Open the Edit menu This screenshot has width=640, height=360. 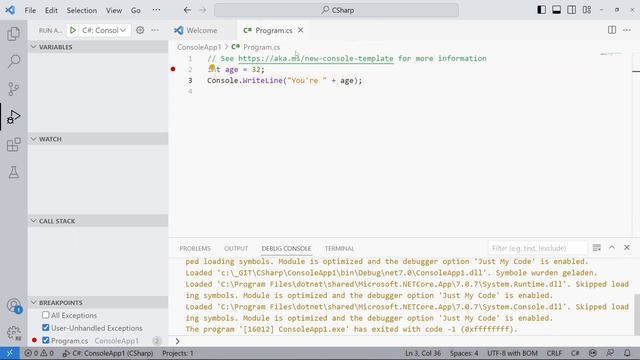51,10
